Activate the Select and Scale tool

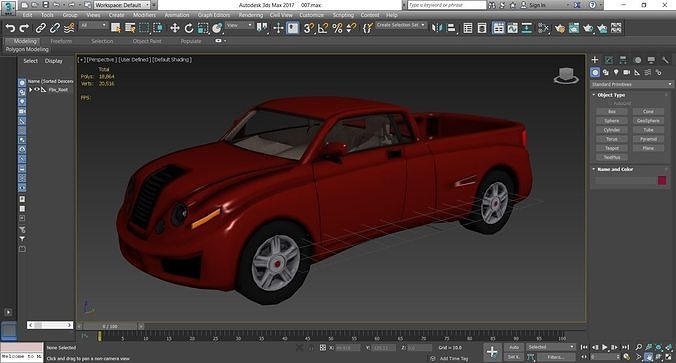203,28
